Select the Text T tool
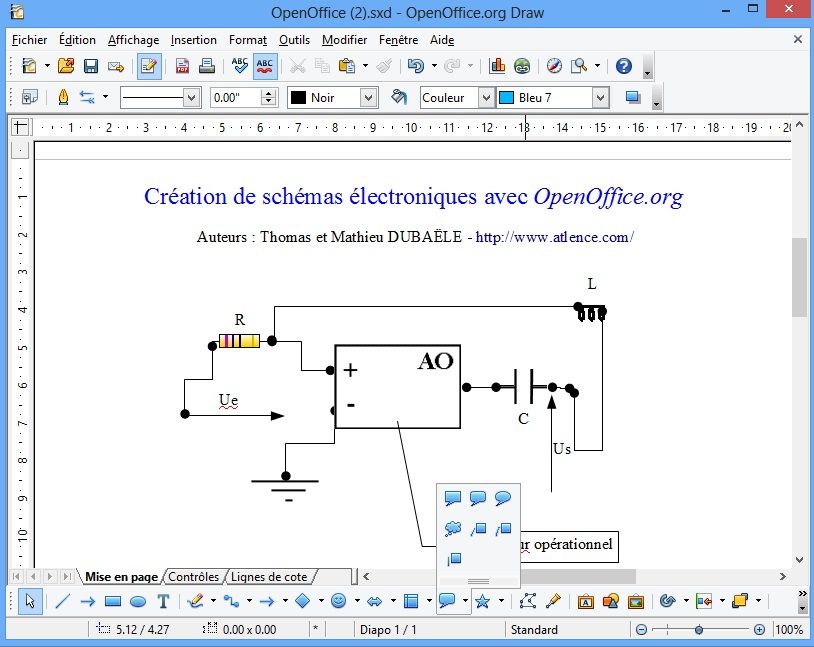 coord(163,601)
